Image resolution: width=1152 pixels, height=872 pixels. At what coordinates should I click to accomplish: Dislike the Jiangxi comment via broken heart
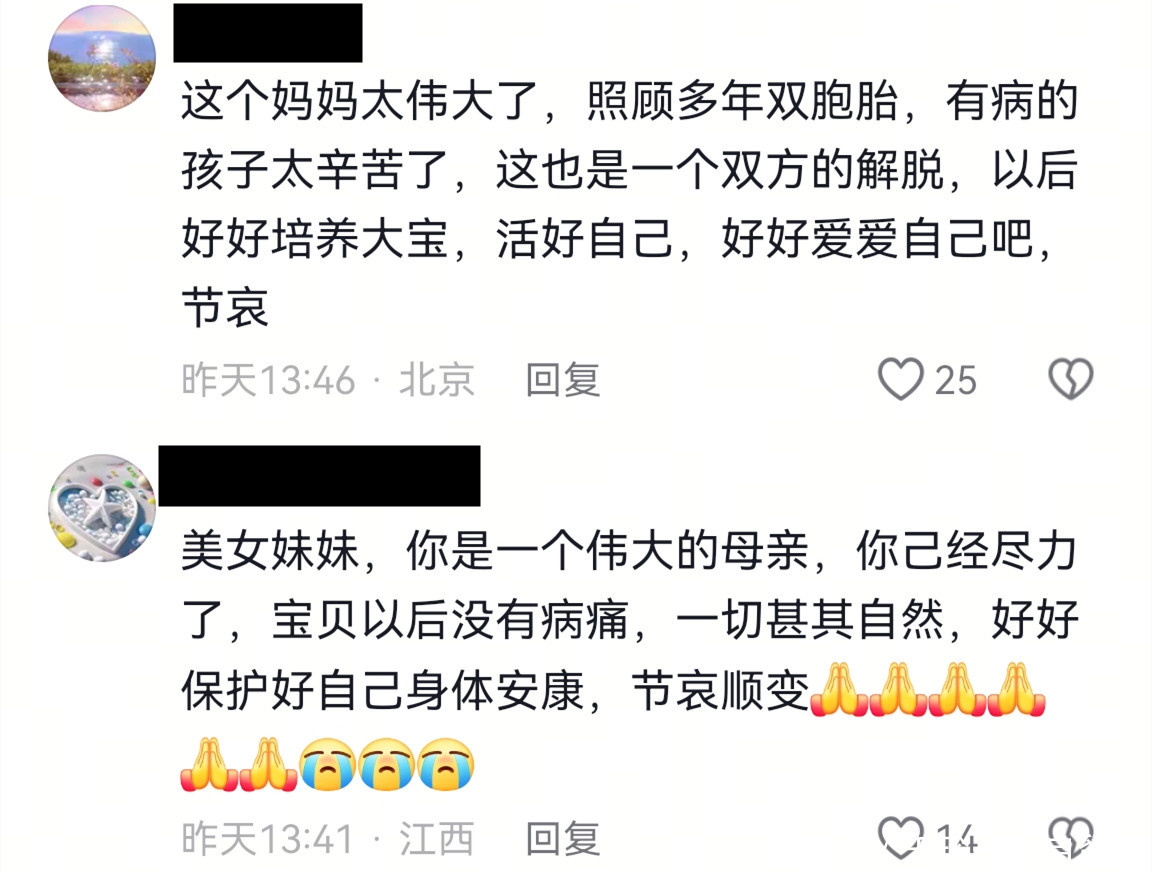coord(1070,837)
